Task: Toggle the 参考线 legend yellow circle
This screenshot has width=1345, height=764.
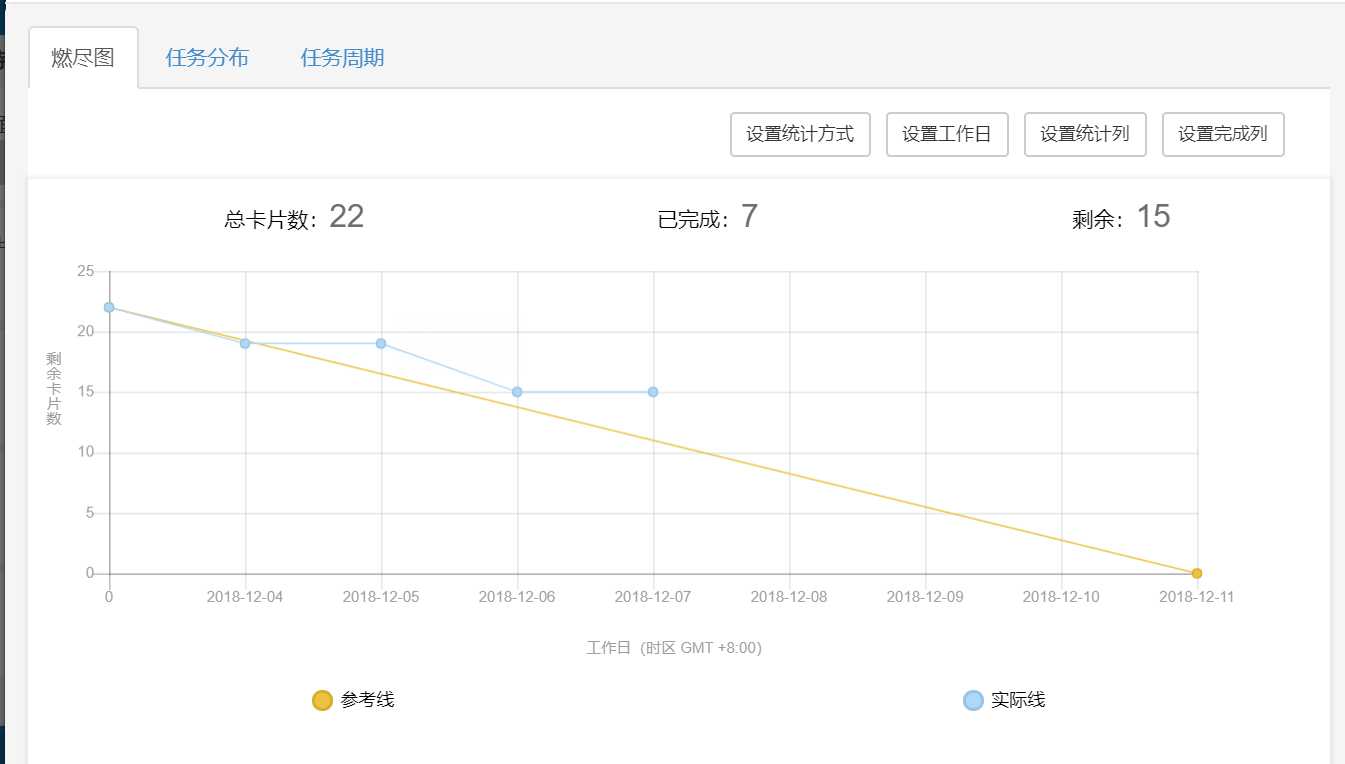Action: click(322, 700)
